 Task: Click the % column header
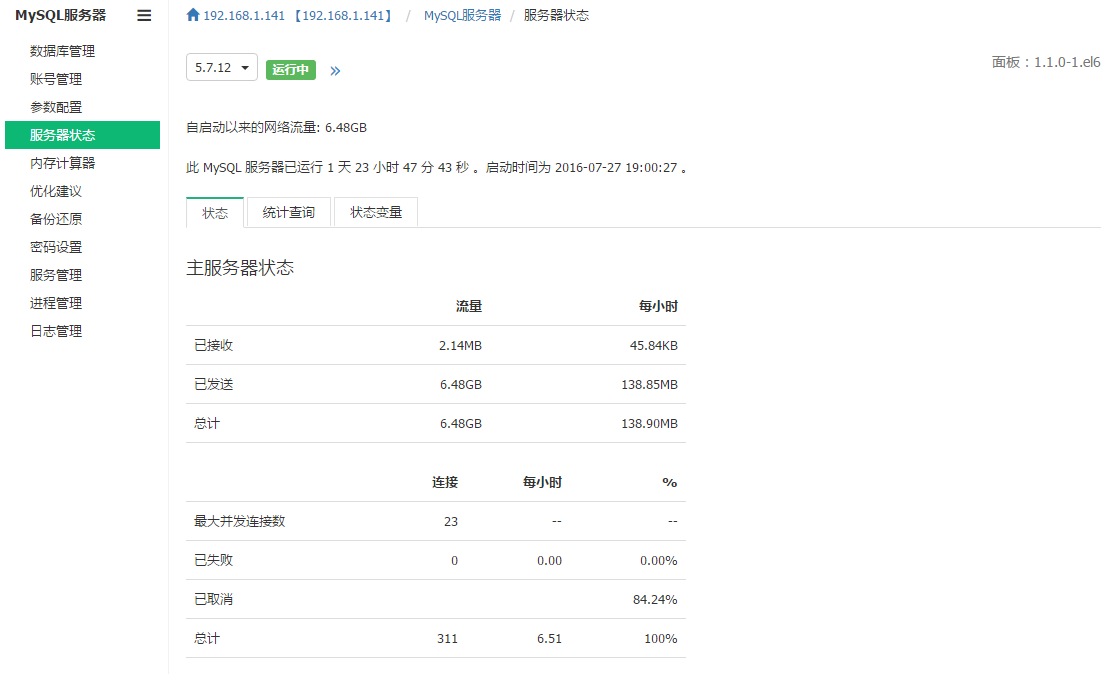click(669, 482)
